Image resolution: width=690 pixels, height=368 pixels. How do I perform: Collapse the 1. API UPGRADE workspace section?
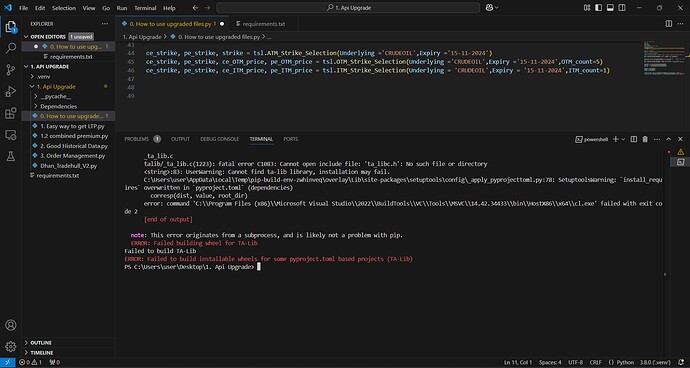pos(26,67)
